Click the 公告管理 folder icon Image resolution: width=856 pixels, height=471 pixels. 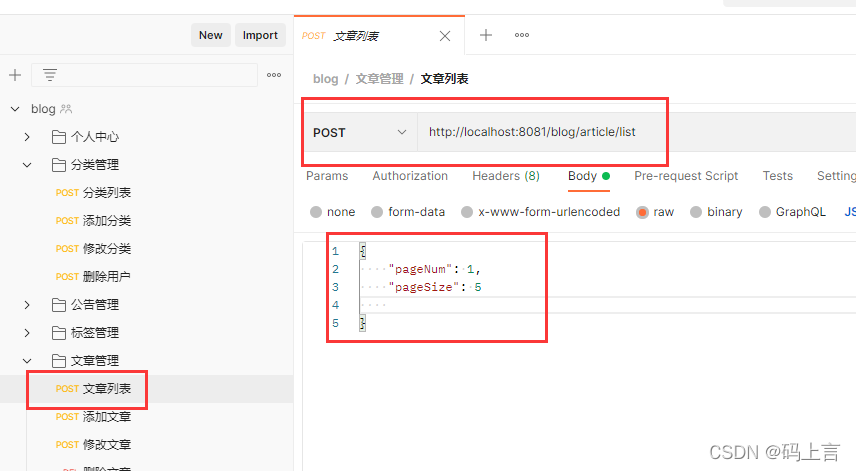tap(58, 305)
